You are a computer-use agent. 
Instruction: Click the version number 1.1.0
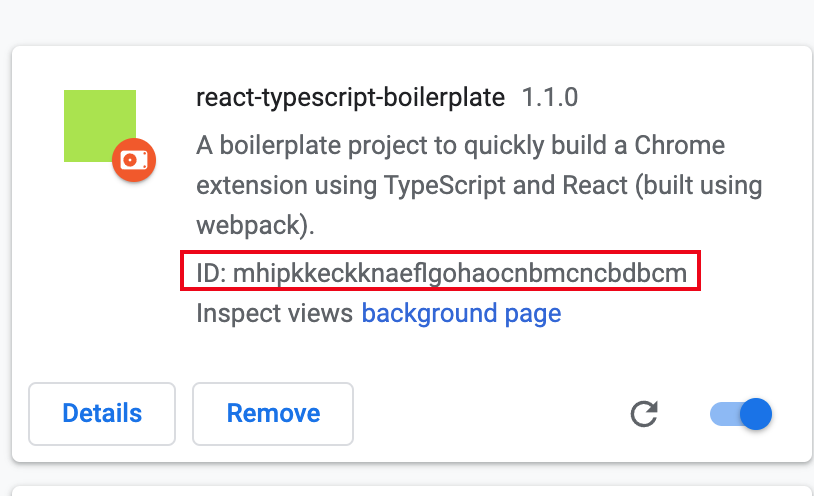click(x=549, y=98)
